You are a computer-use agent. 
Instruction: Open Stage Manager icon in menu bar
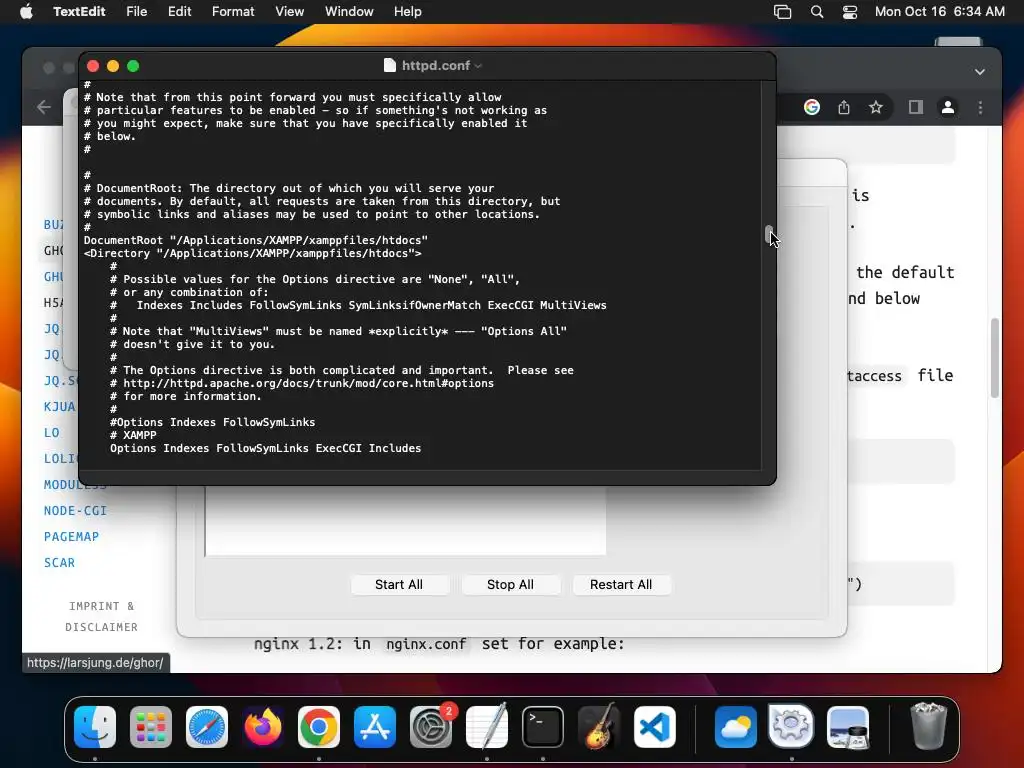coord(782,12)
